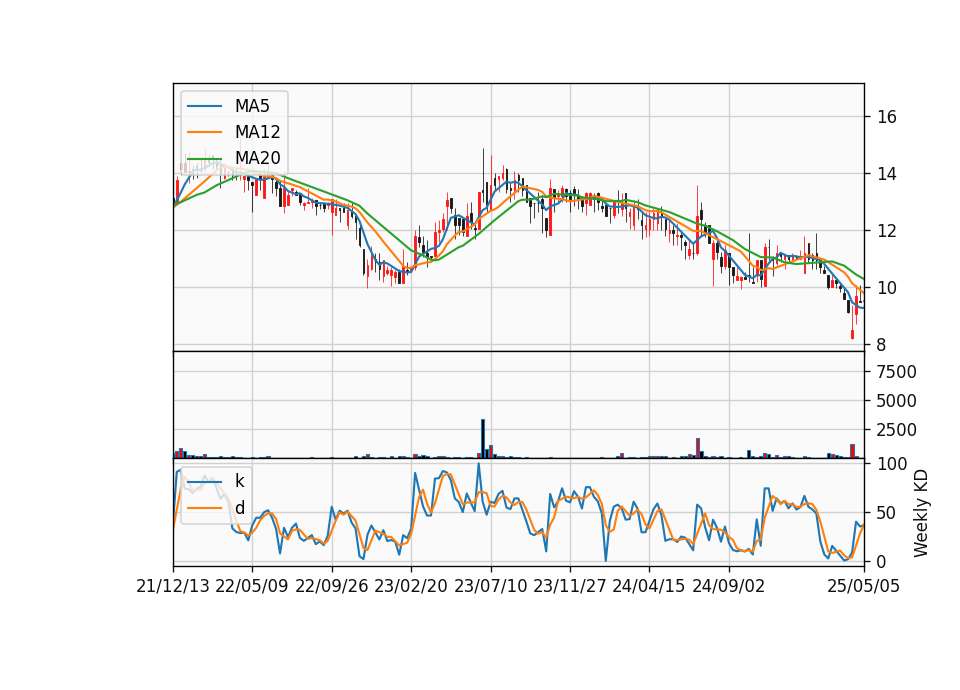Click the k legend label in KD panel

(x=239, y=481)
